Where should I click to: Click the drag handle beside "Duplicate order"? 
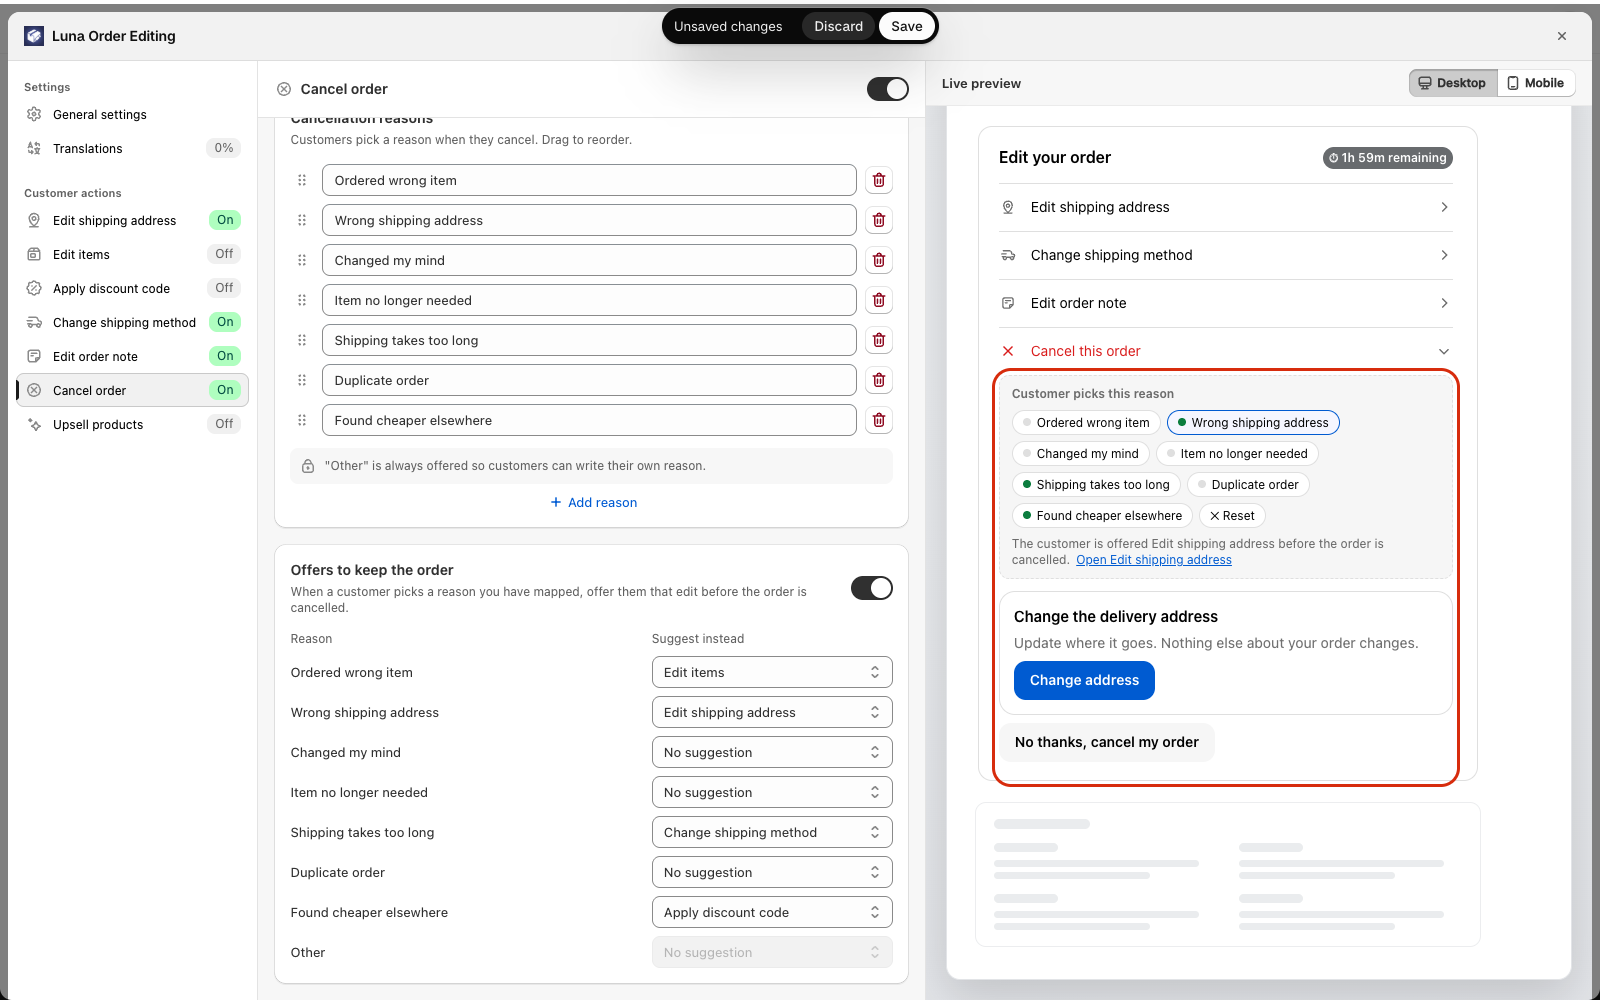(x=302, y=380)
